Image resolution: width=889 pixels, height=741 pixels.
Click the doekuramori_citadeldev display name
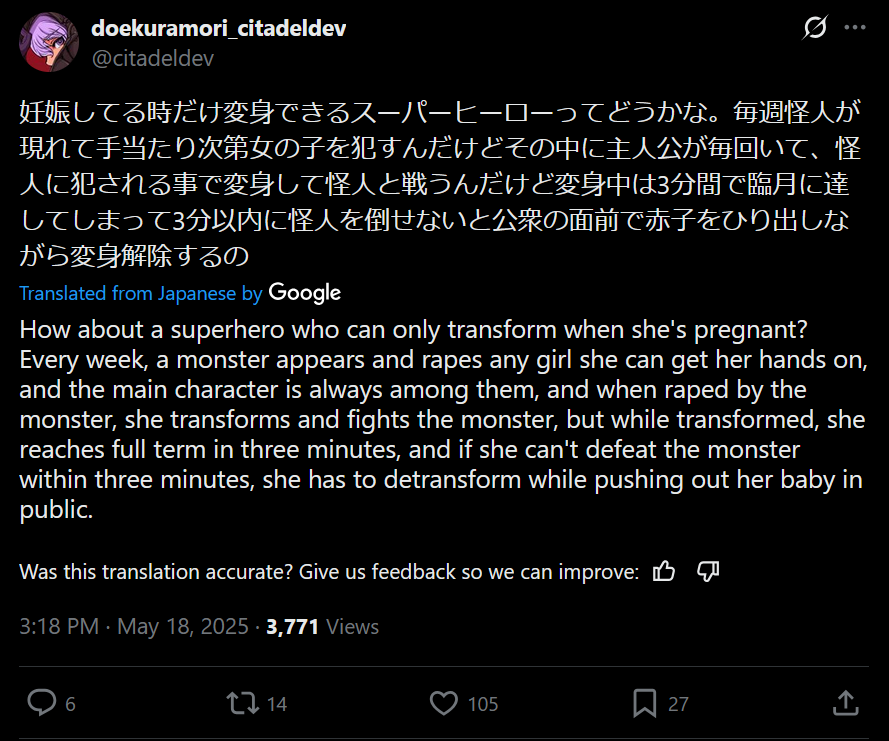(219, 28)
